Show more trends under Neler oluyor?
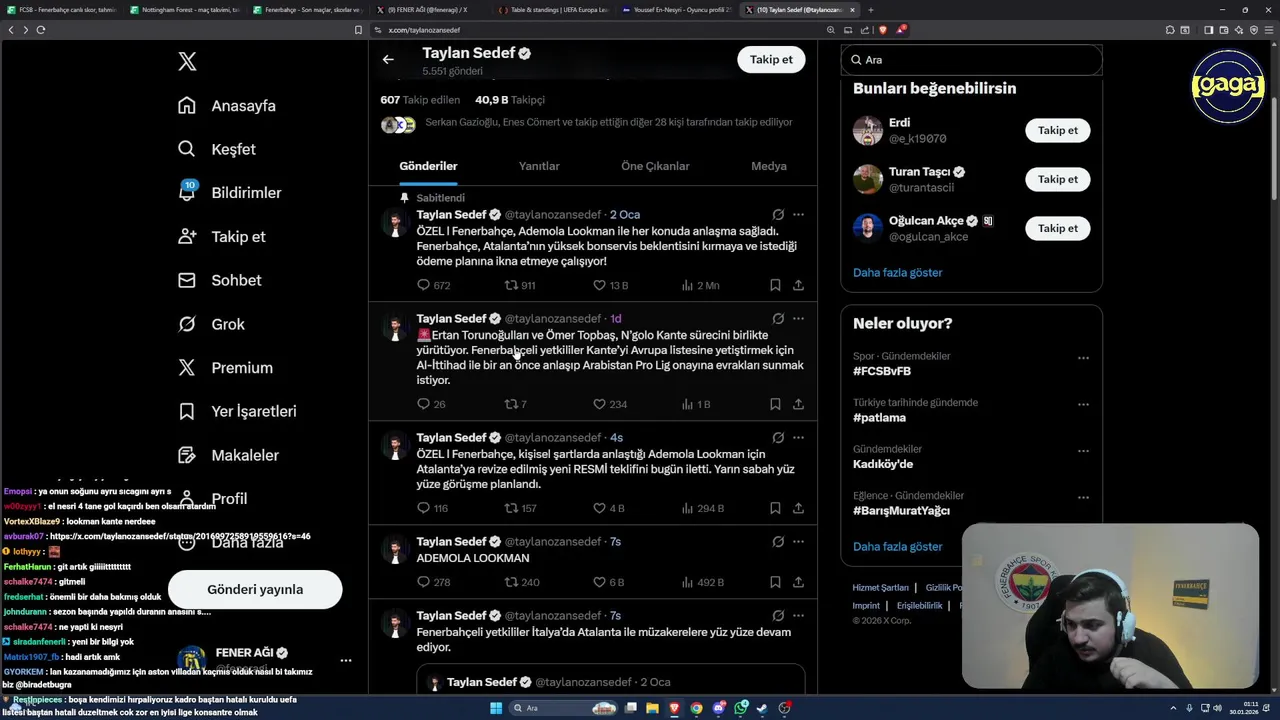This screenshot has height=720, width=1280. pos(897,546)
